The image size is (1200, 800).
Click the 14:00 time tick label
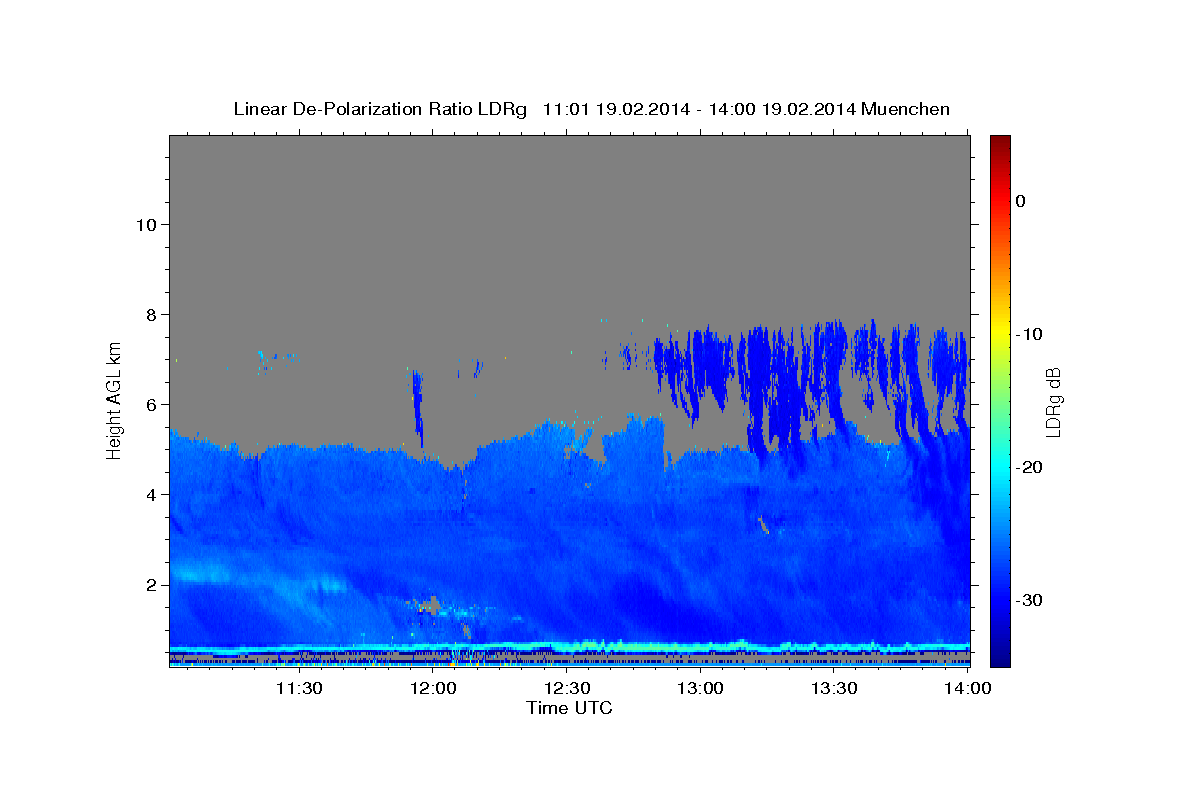(968, 688)
